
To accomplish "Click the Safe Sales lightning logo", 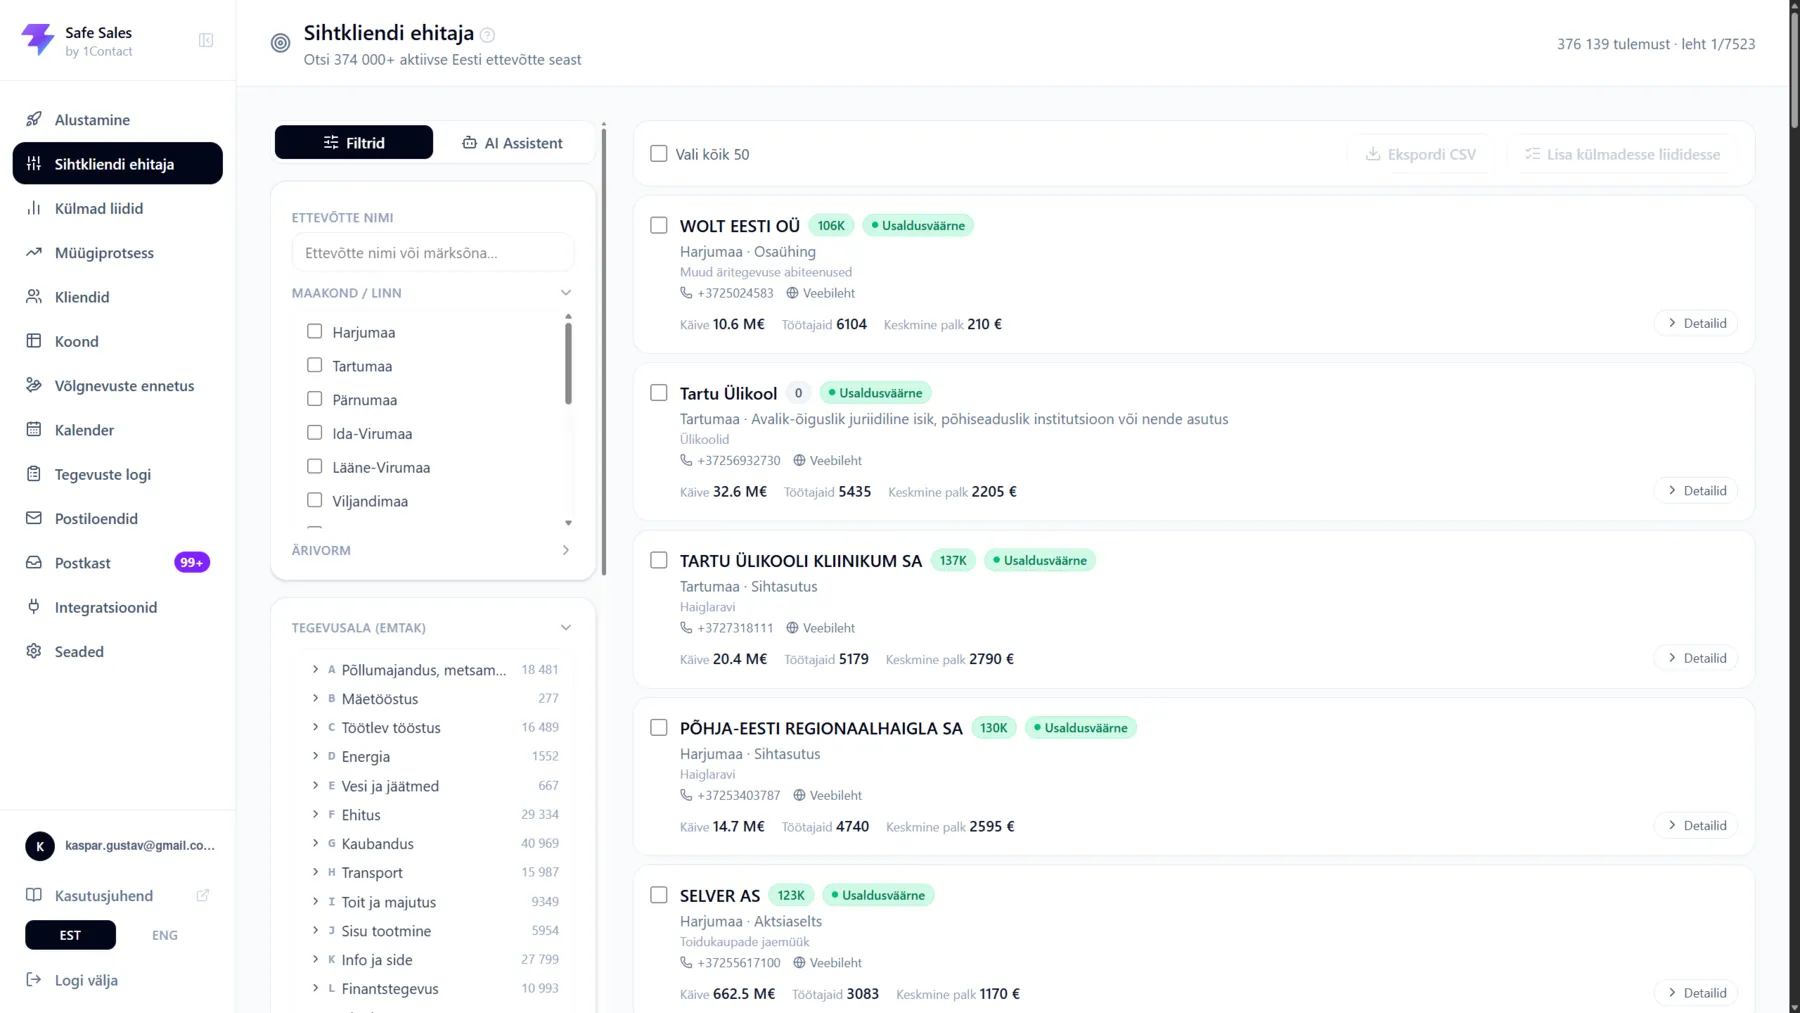I will [38, 40].
